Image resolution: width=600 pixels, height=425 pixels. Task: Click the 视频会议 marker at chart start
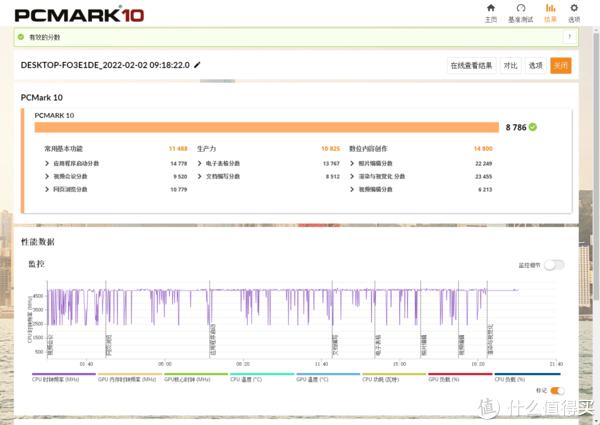point(49,345)
